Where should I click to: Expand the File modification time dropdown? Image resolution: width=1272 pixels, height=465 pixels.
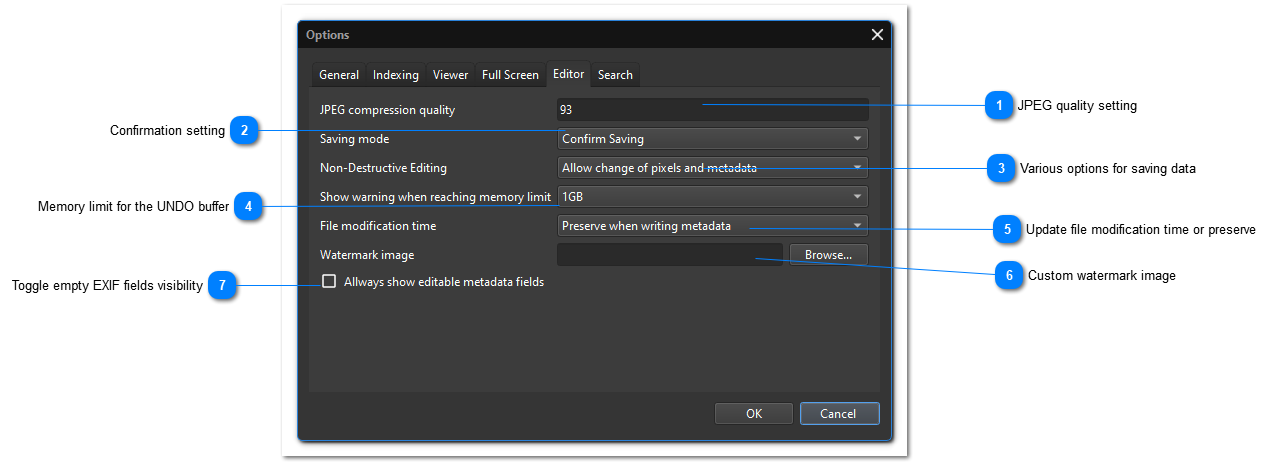[711, 226]
